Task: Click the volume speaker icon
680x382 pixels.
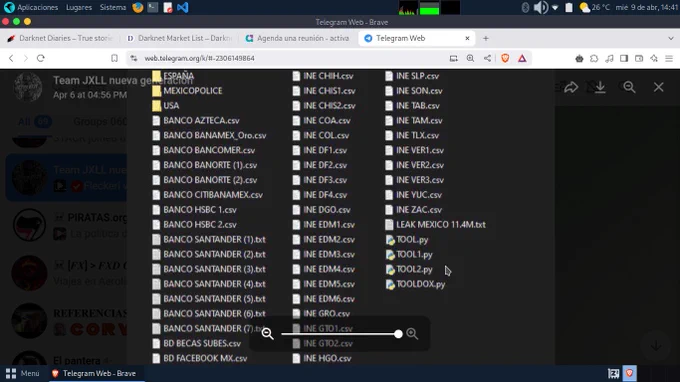Action: 540,7
